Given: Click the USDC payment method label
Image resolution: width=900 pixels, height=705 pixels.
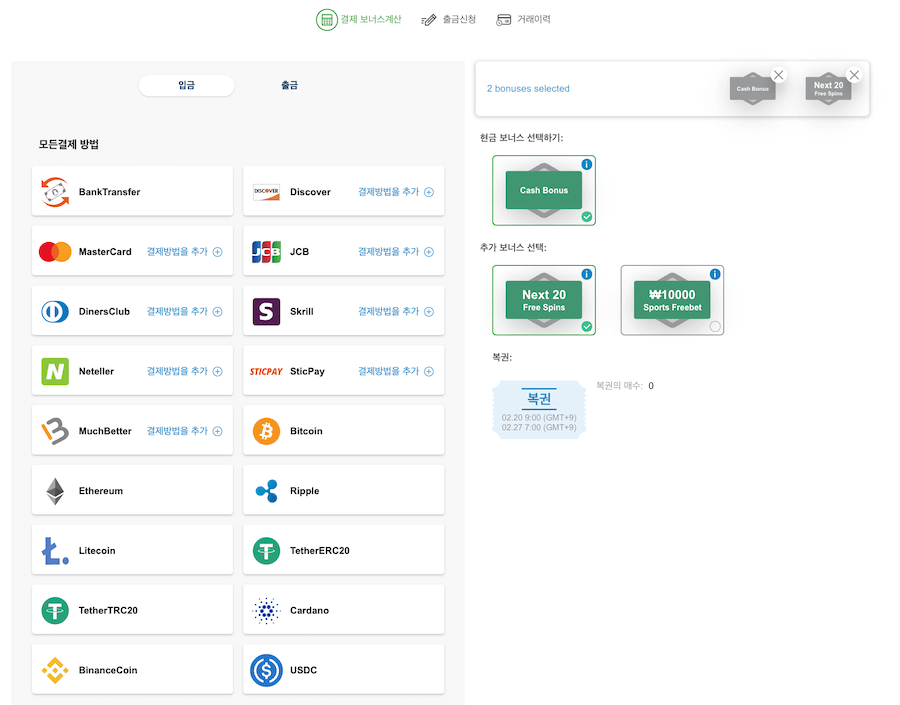Looking at the screenshot, I should (304, 670).
